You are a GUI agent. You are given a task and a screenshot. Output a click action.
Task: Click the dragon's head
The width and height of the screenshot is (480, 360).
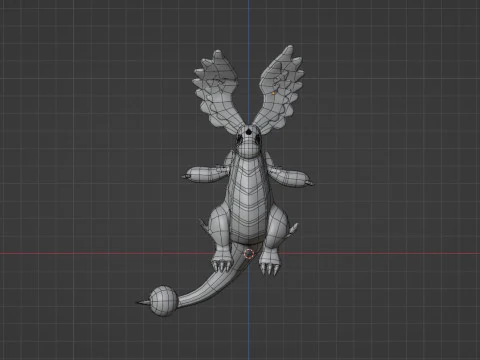tap(249, 140)
